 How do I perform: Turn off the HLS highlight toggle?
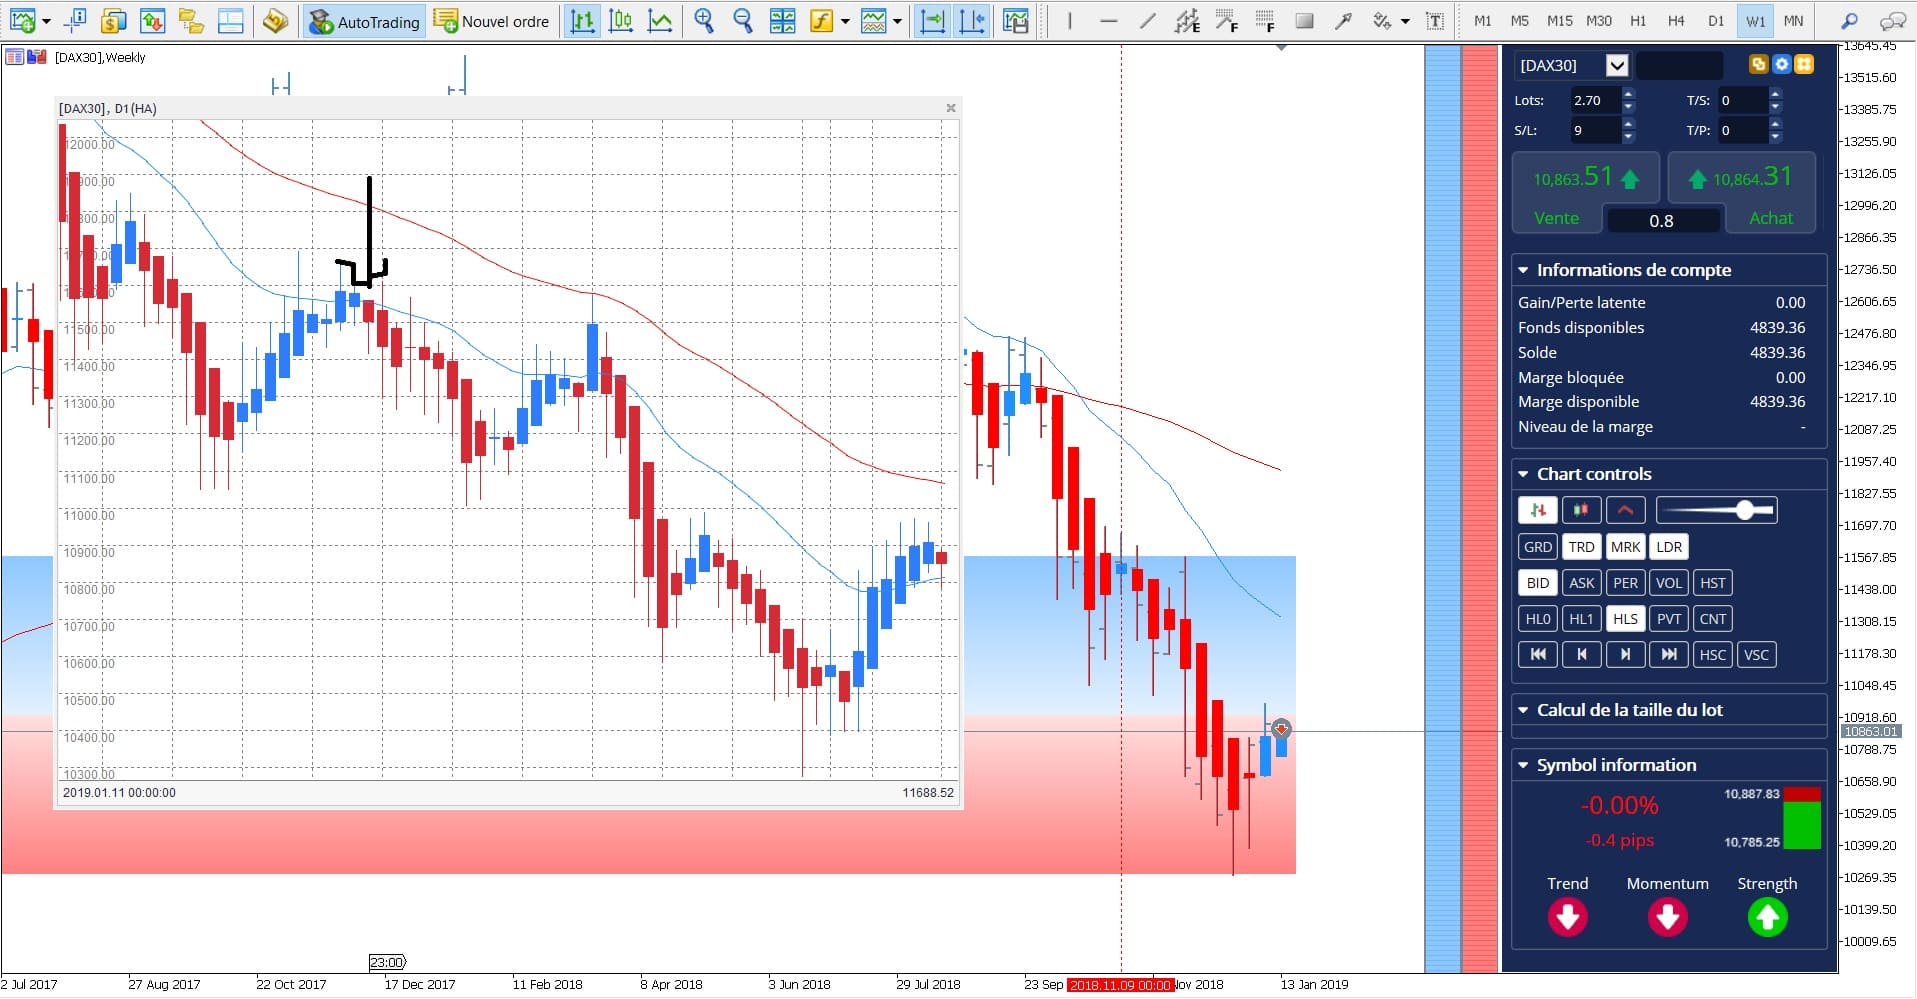coord(1626,618)
